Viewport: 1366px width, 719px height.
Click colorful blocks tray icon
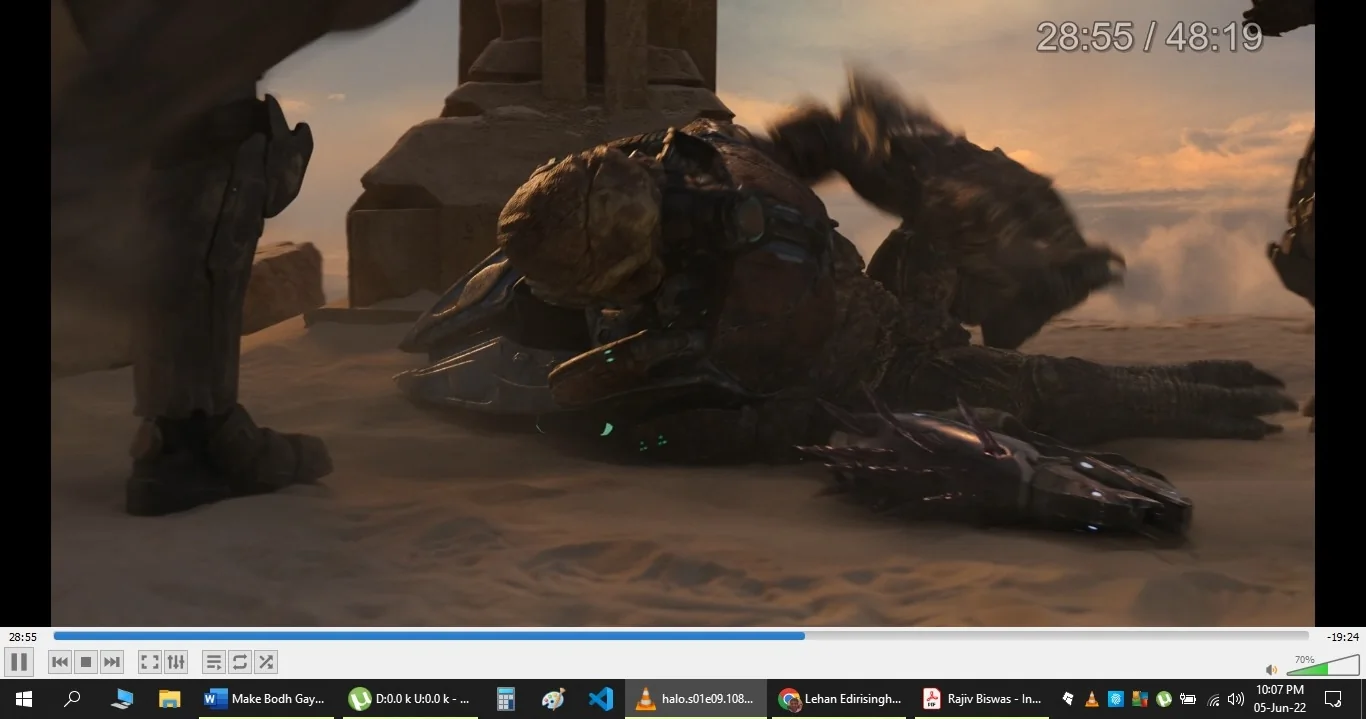click(1140, 699)
